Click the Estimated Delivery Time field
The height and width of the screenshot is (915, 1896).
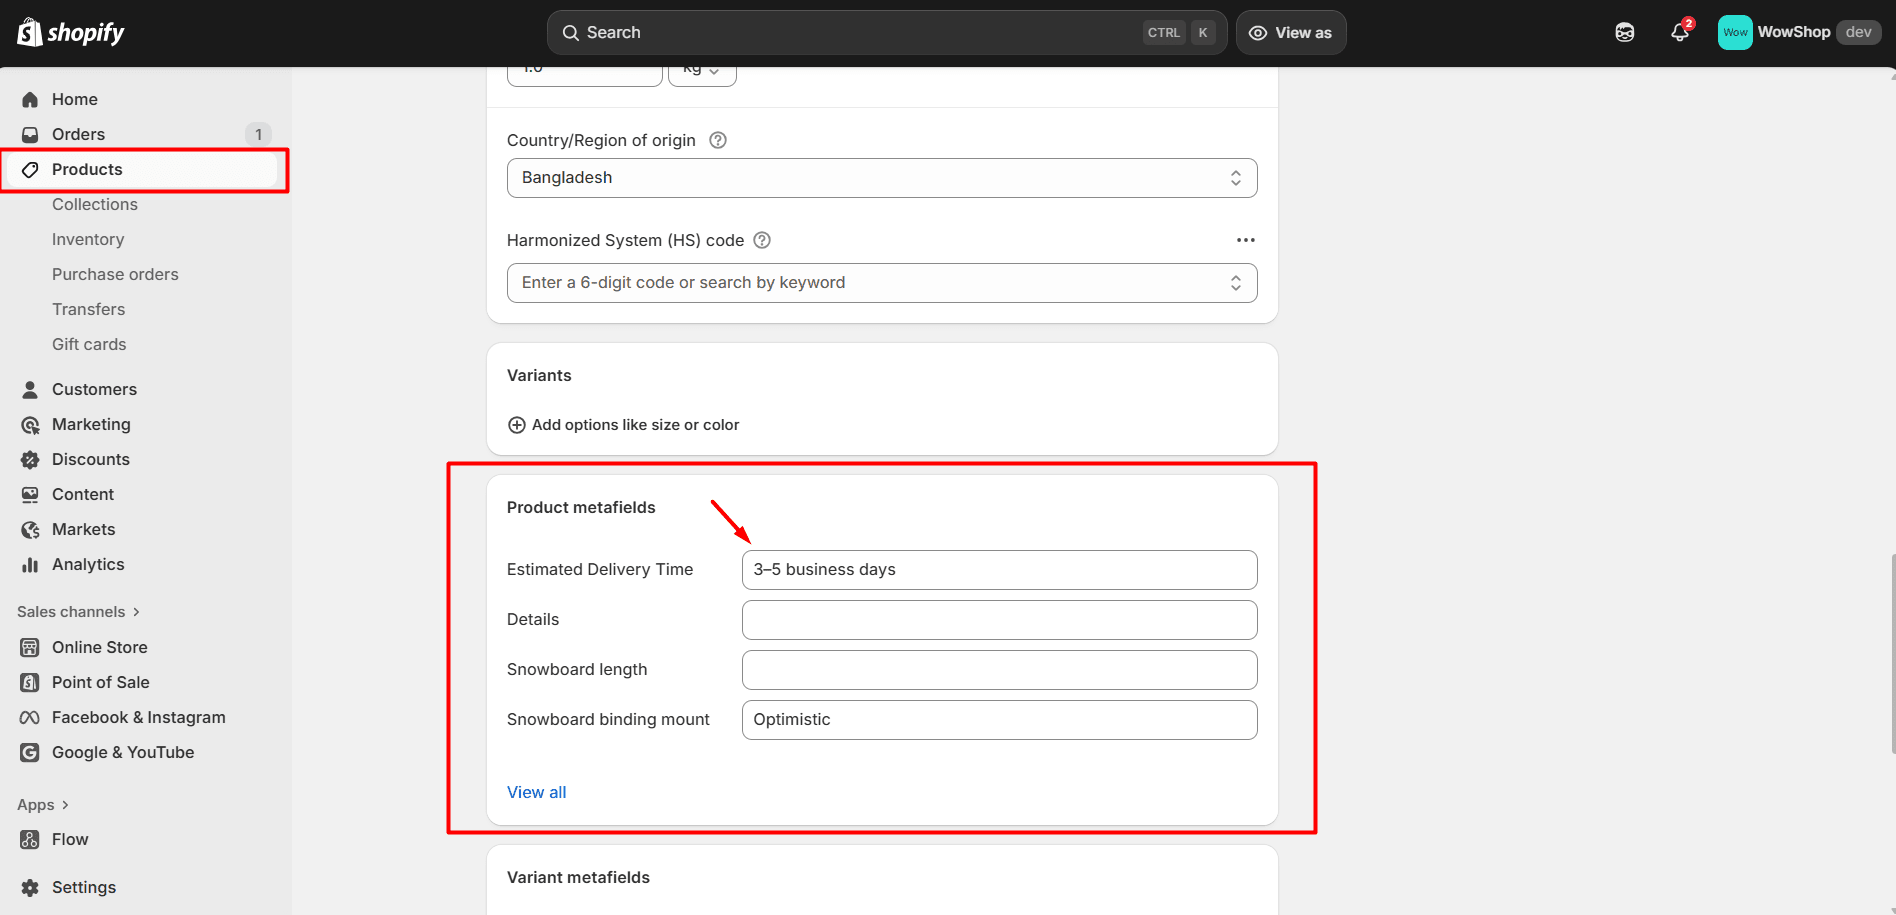point(998,570)
